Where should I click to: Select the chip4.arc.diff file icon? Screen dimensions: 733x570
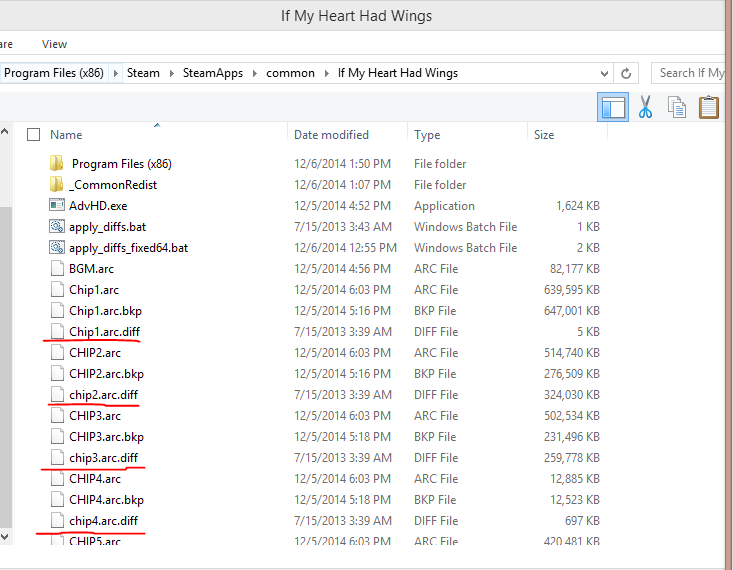tap(57, 520)
